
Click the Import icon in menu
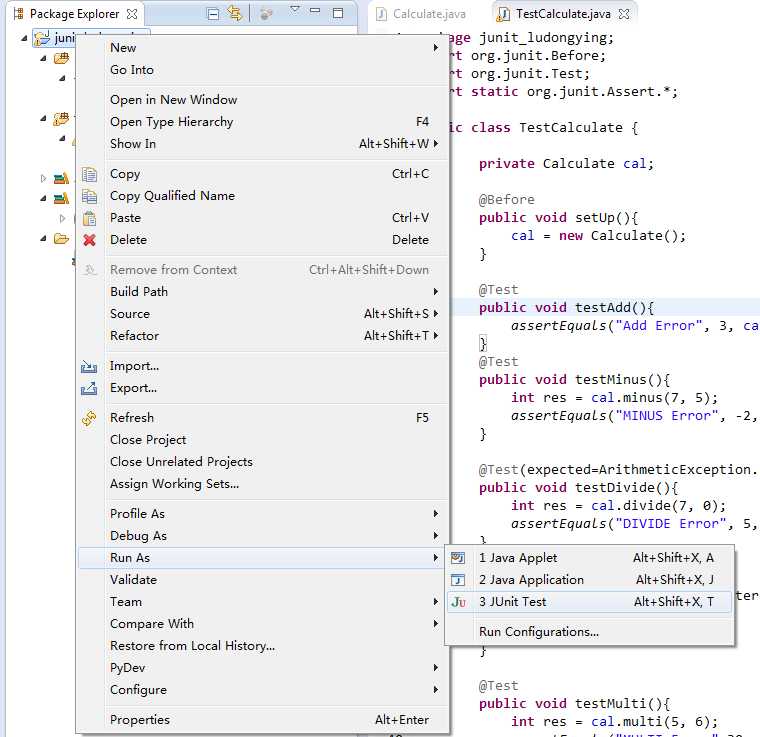89,367
